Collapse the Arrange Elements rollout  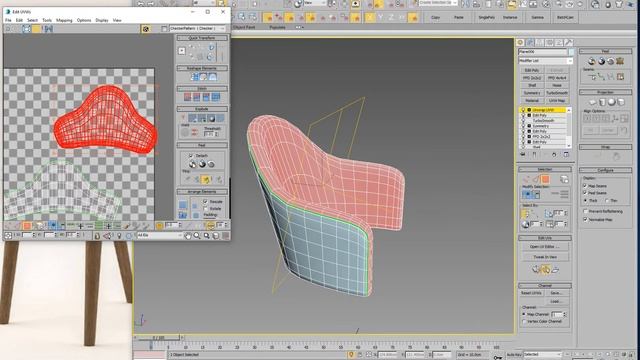point(202,191)
